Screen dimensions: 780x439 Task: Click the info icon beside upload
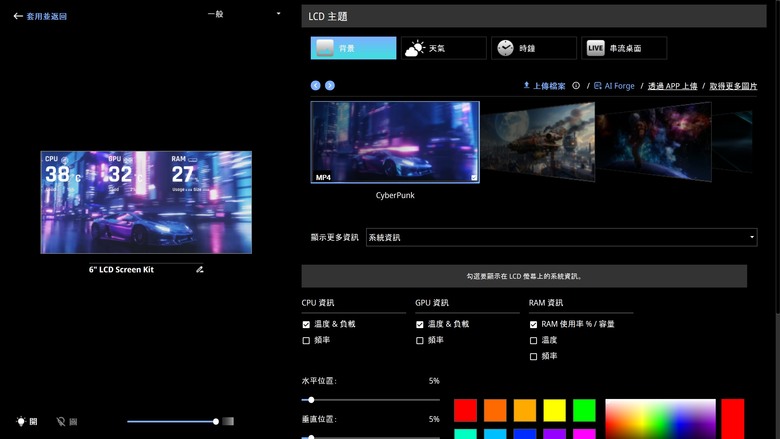click(576, 86)
